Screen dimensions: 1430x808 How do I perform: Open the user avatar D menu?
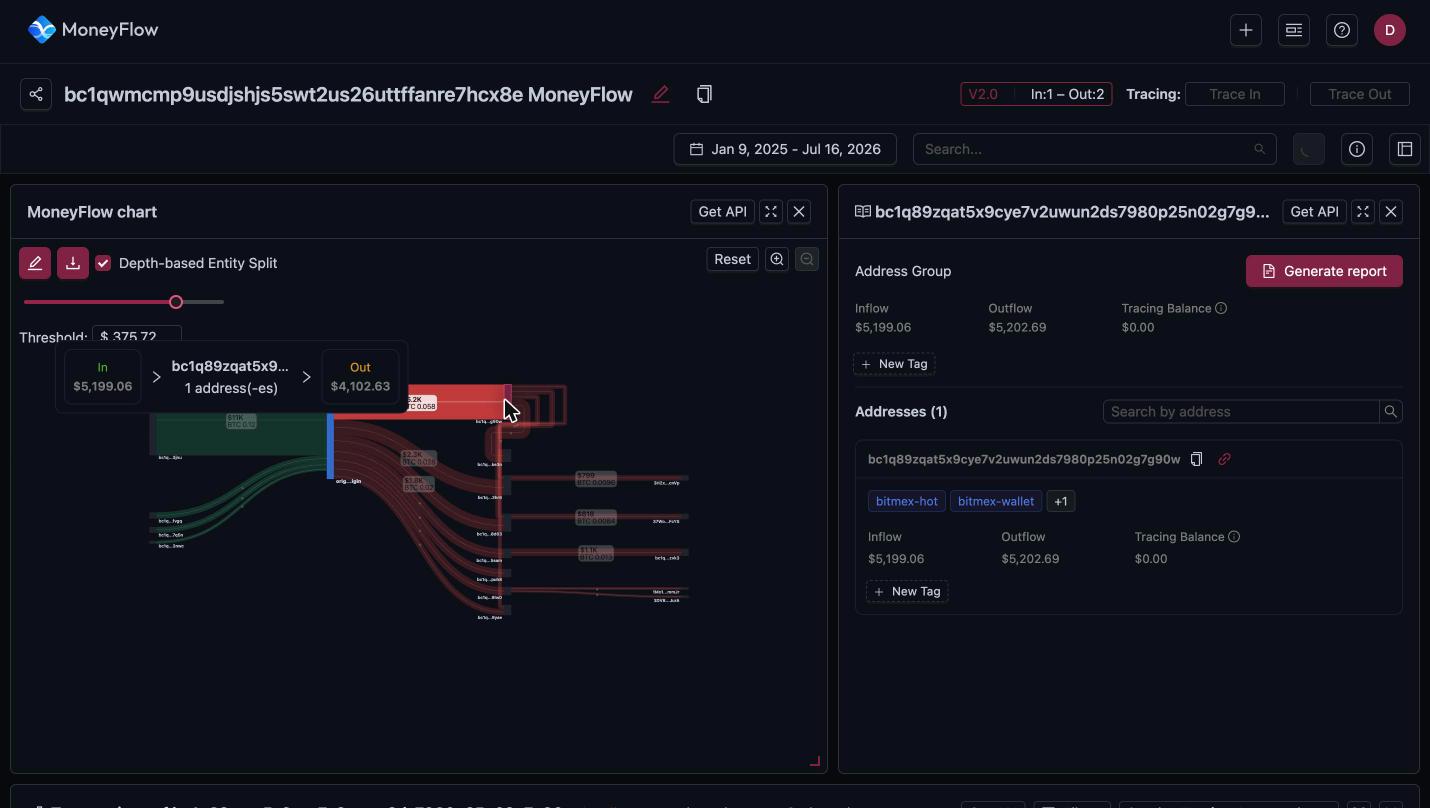tap(1390, 30)
